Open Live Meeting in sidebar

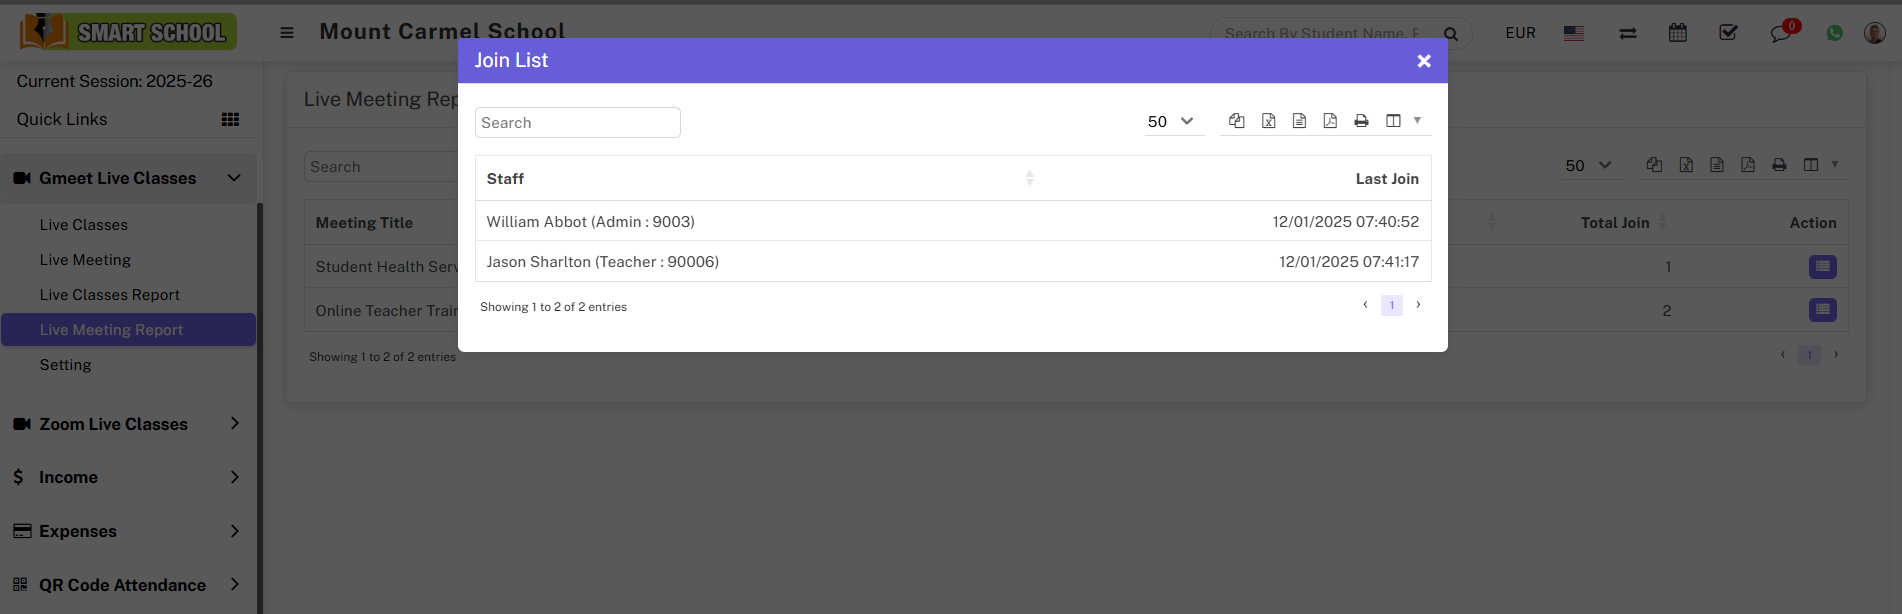85,260
